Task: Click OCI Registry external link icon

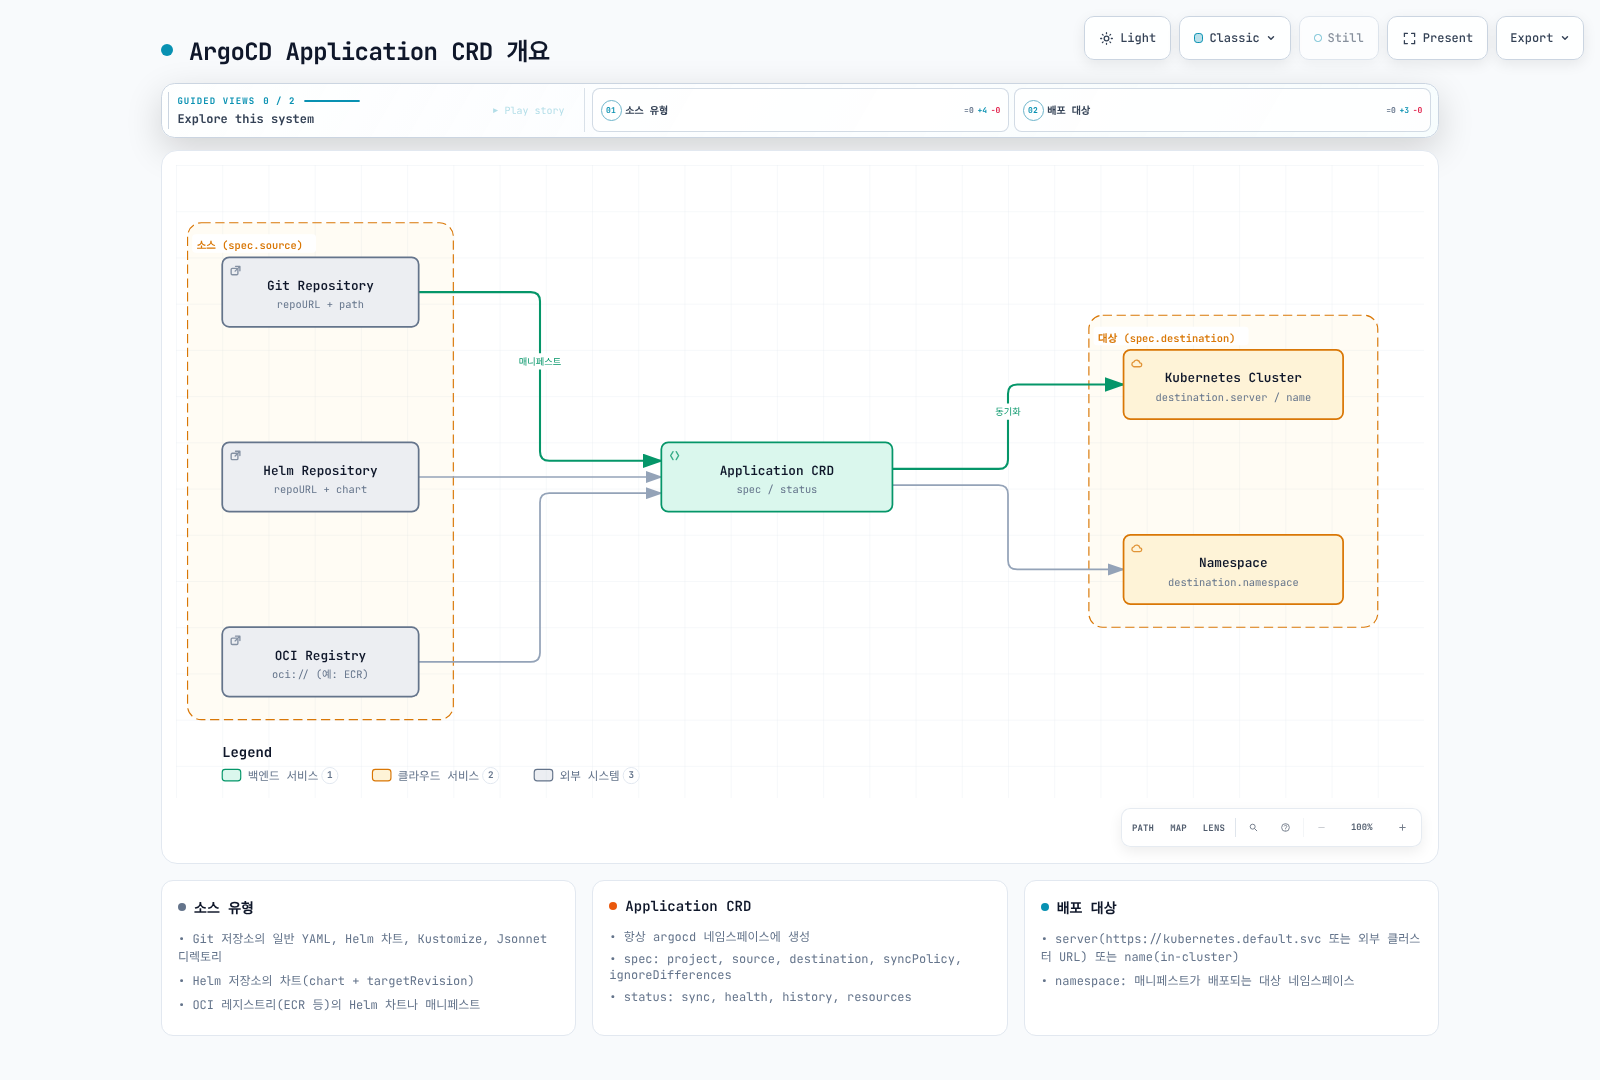Action: (236, 641)
